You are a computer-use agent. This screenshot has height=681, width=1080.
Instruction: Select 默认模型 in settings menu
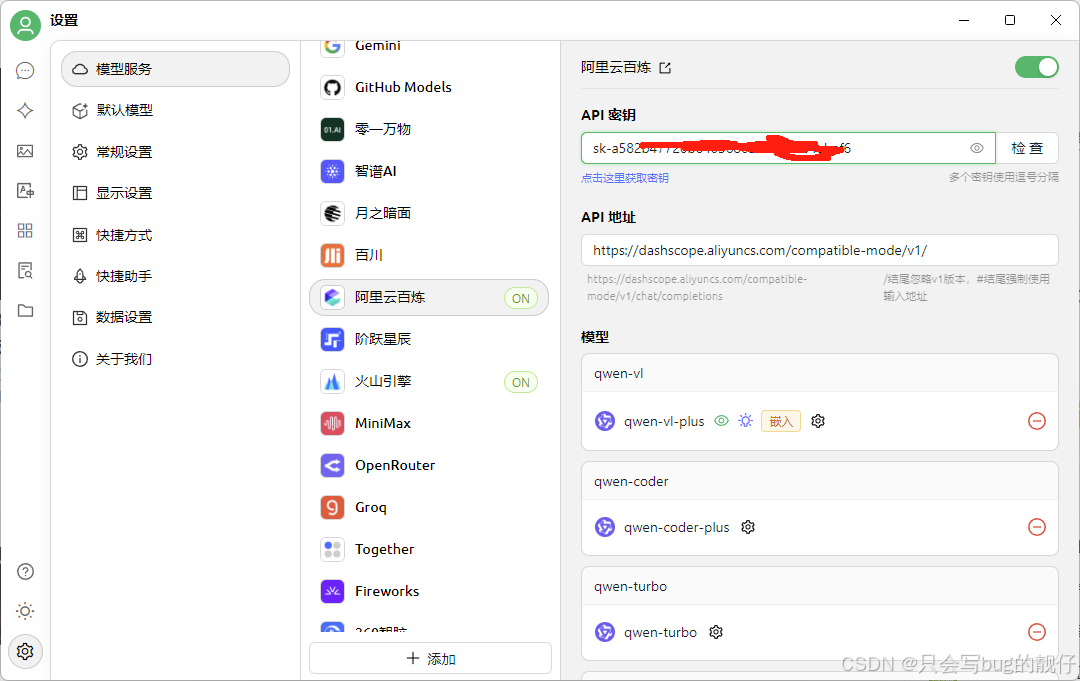pos(176,110)
